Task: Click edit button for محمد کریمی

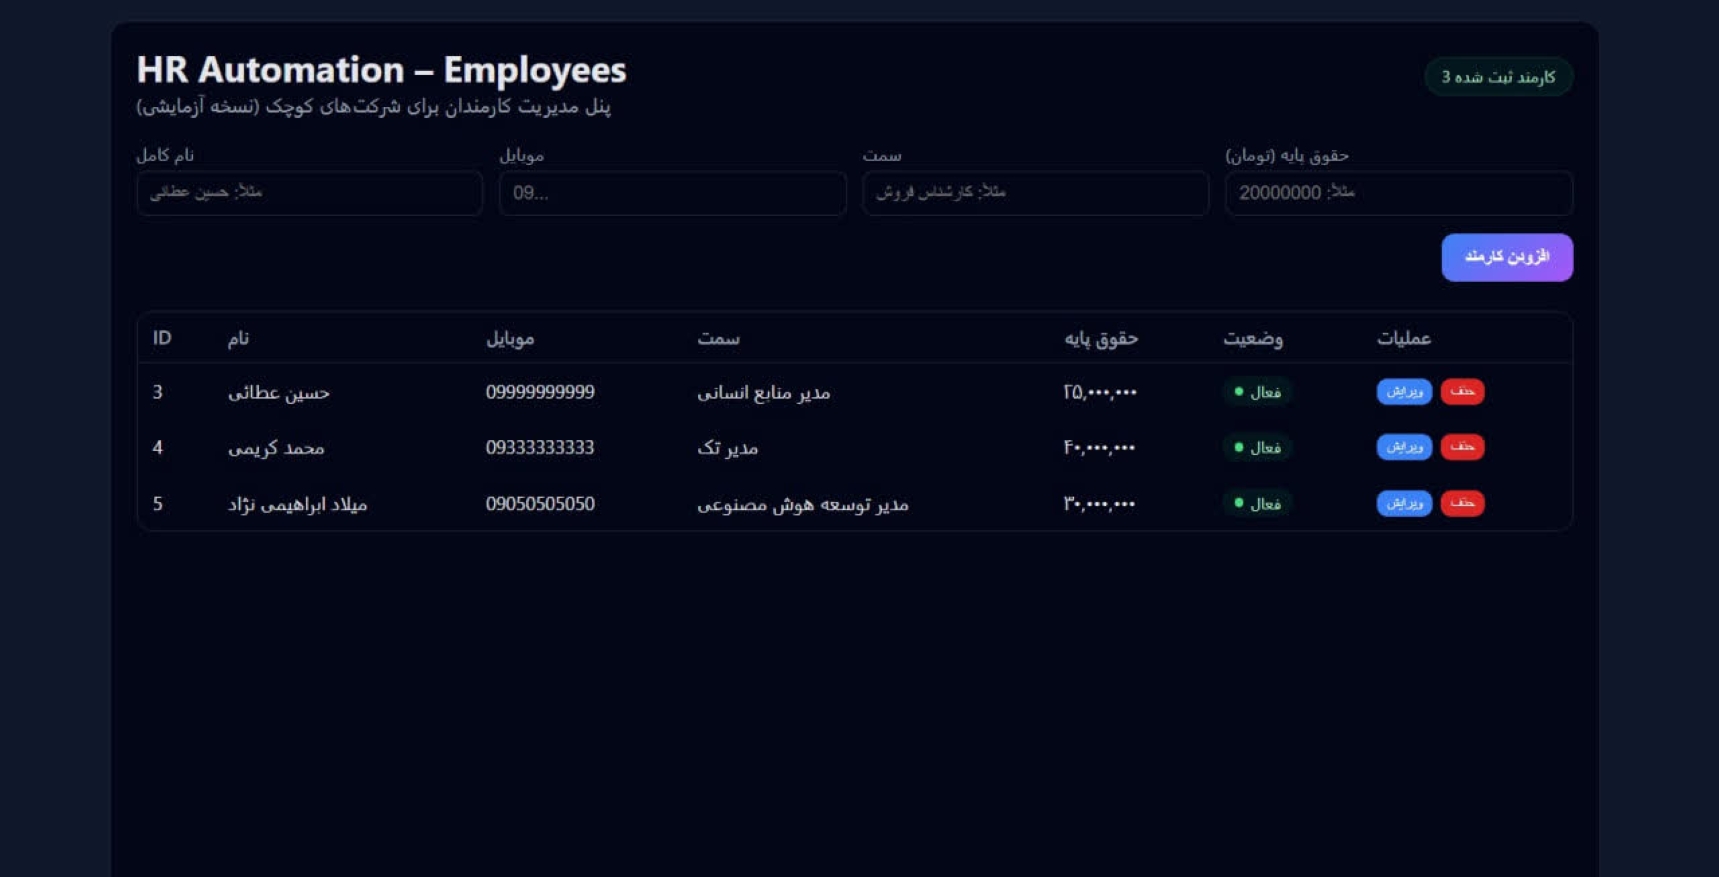Action: [x=1403, y=447]
